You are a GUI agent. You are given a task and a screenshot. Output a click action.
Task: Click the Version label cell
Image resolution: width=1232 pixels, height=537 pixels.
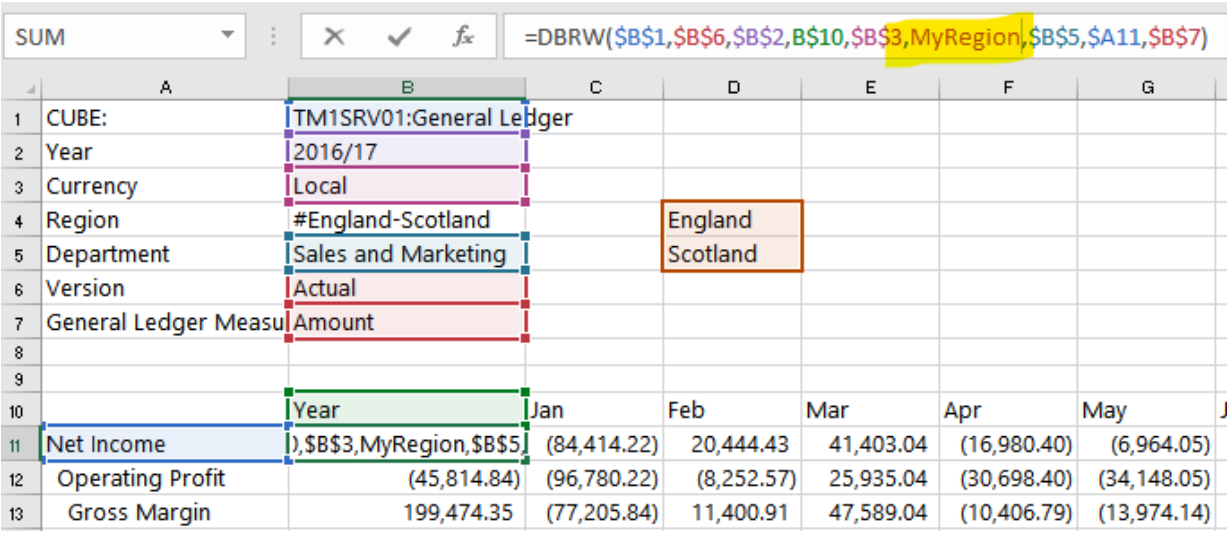click(x=164, y=288)
